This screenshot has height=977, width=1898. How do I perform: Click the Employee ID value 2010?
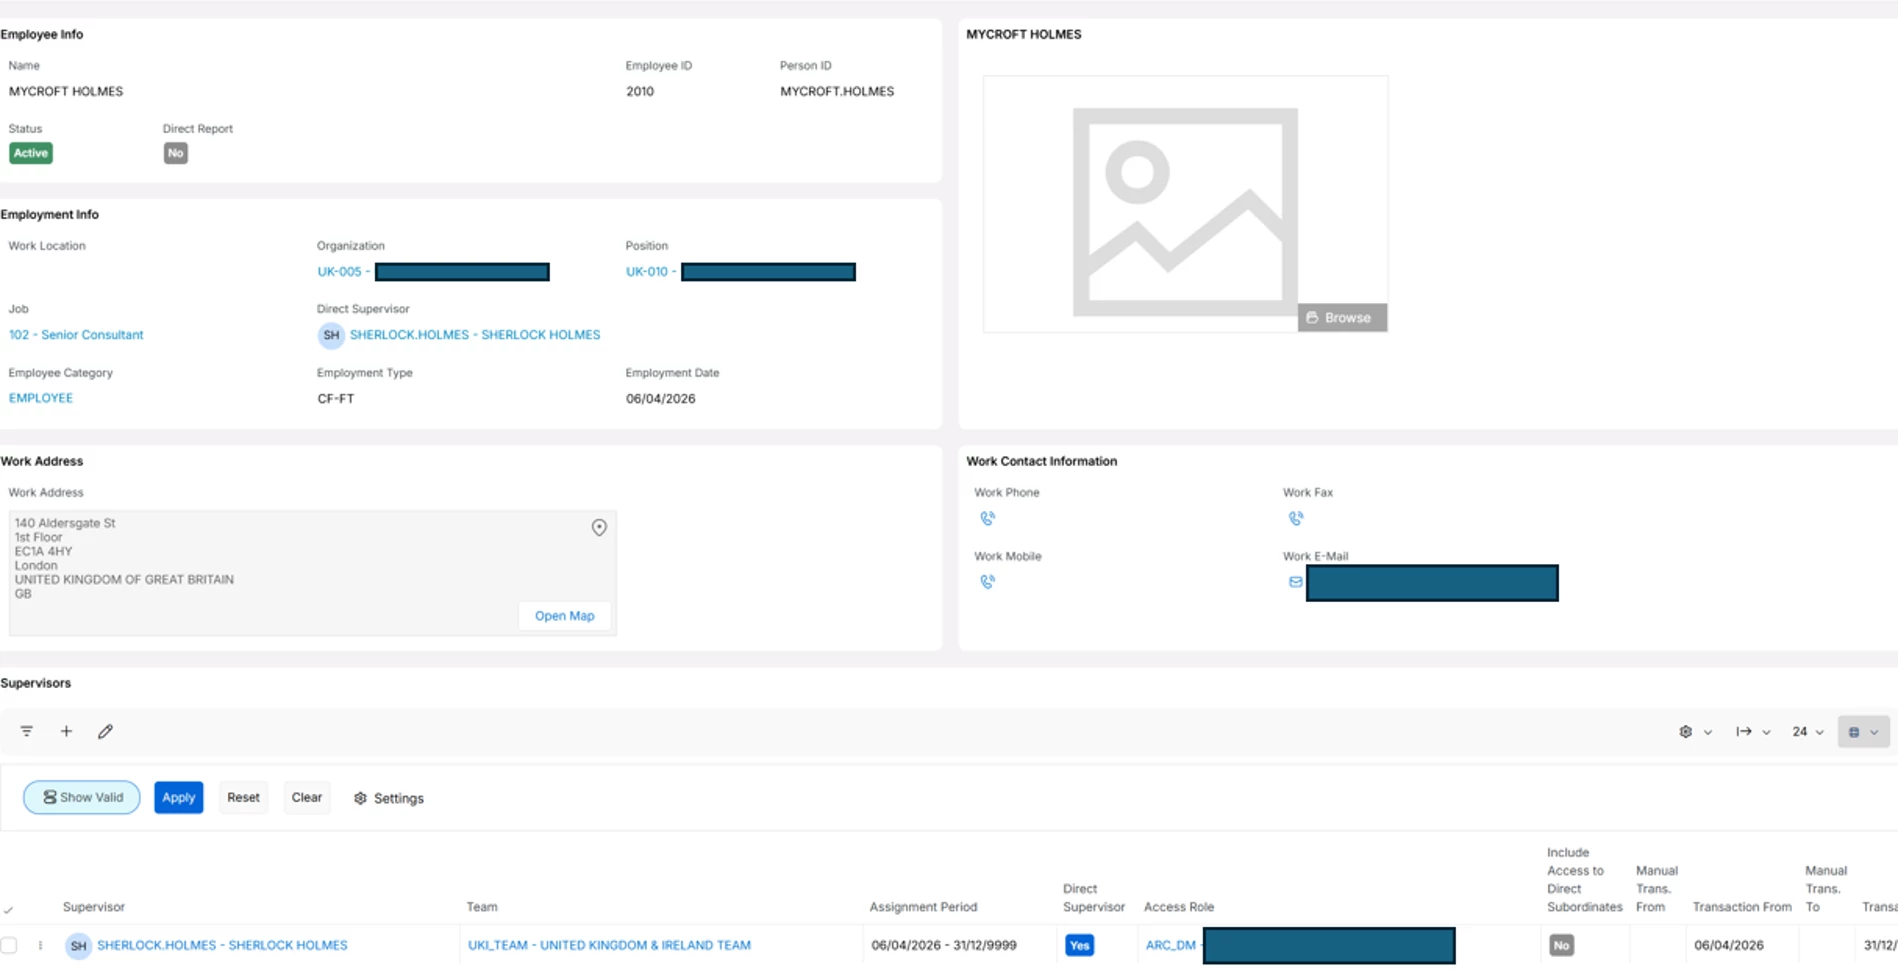click(640, 91)
